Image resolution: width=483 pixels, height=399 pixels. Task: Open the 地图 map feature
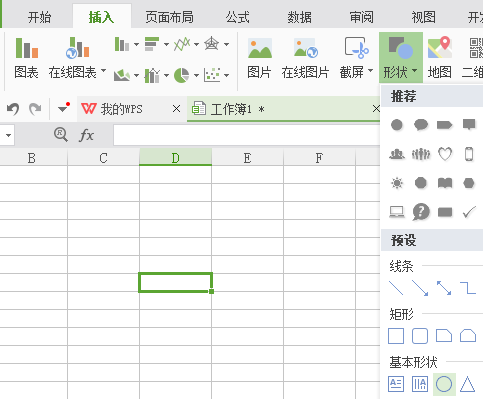pyautogui.click(x=440, y=59)
